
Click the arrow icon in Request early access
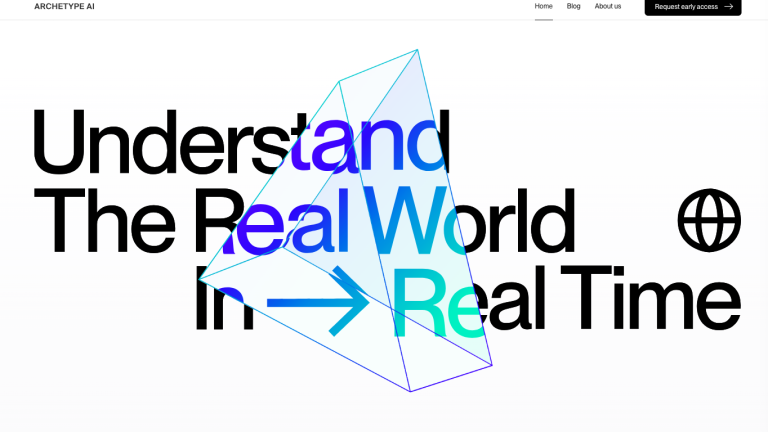(728, 7)
